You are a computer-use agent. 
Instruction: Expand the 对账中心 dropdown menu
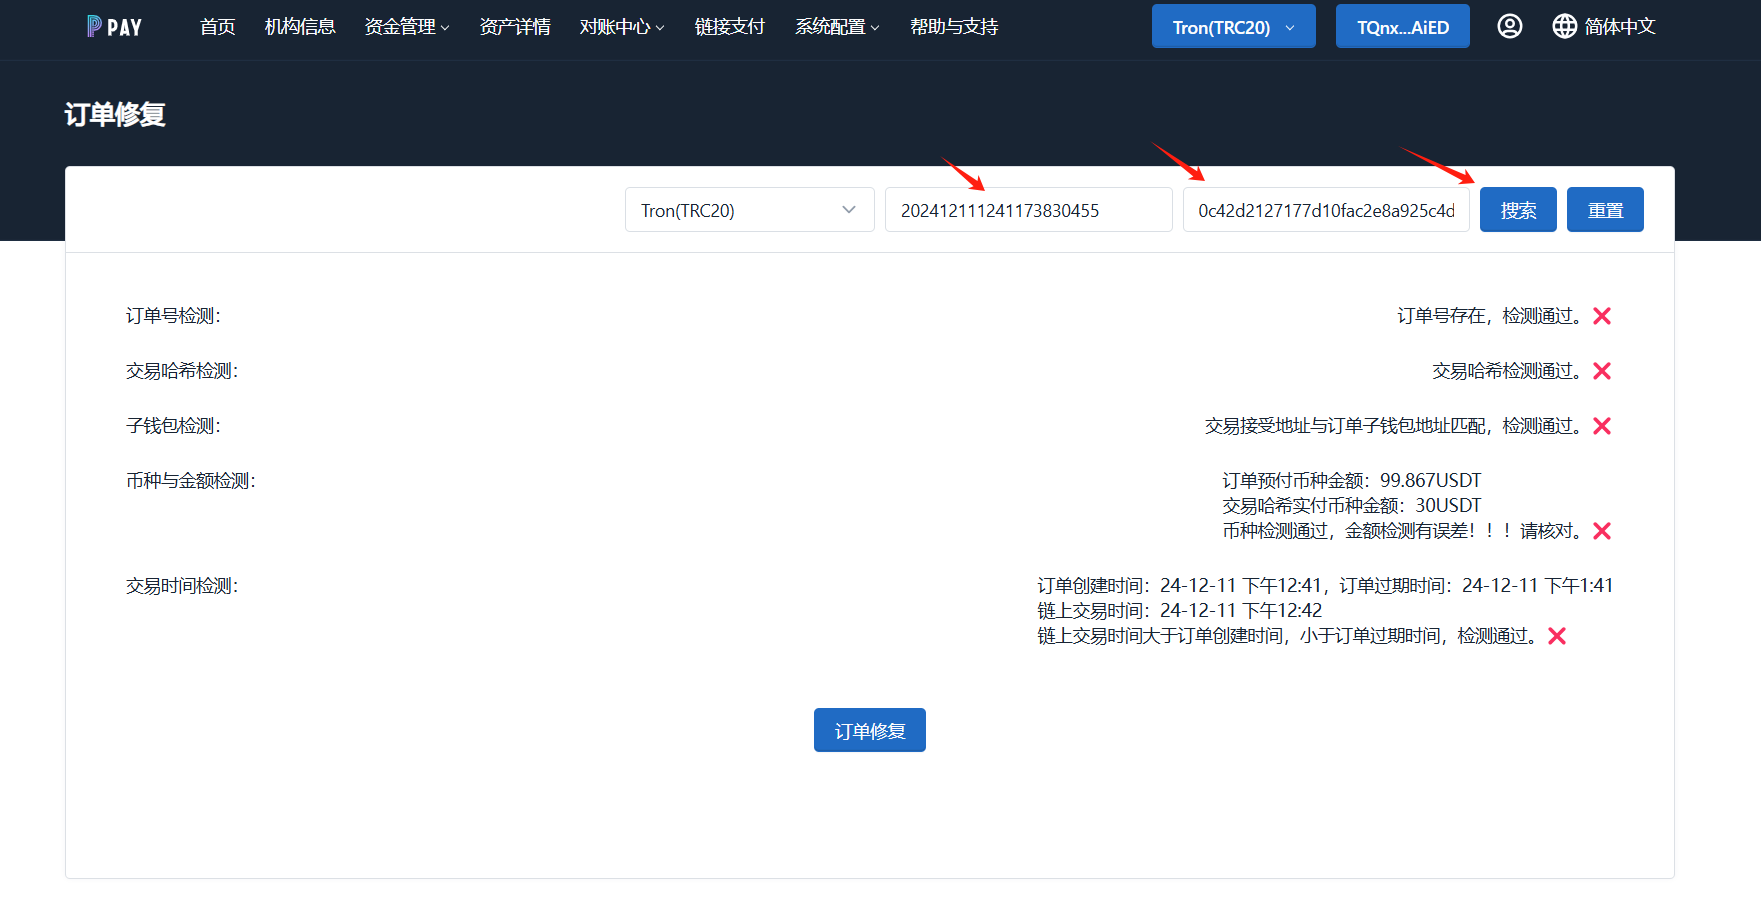[622, 27]
